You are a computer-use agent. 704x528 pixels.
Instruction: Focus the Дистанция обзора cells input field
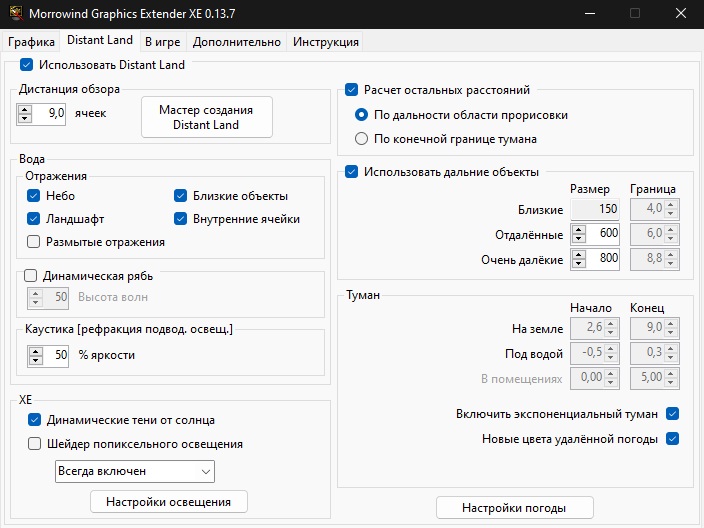tap(51, 113)
